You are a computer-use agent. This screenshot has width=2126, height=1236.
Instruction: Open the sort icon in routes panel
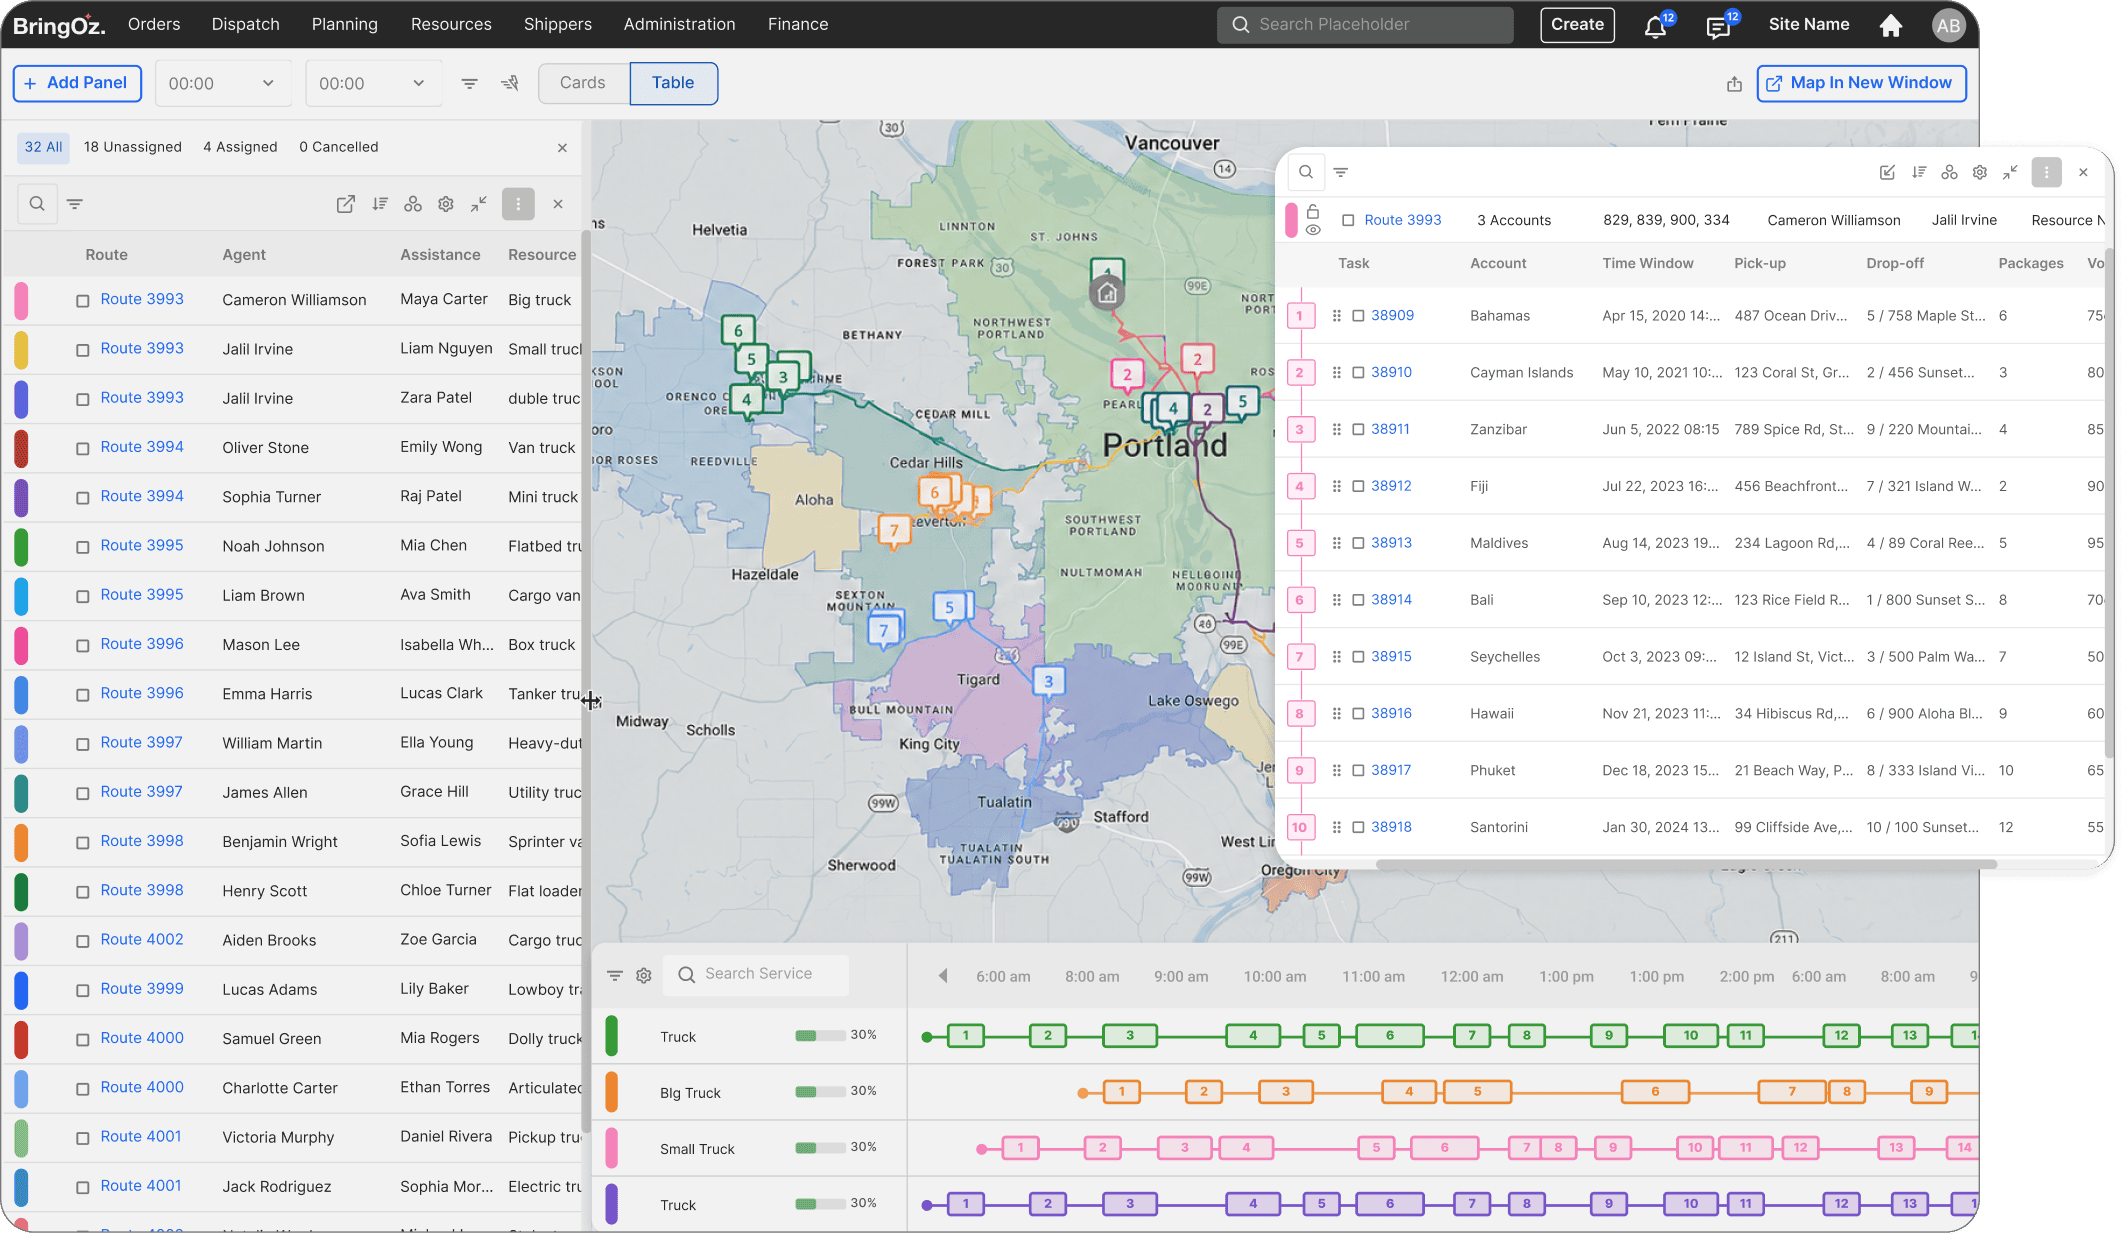[x=380, y=204]
